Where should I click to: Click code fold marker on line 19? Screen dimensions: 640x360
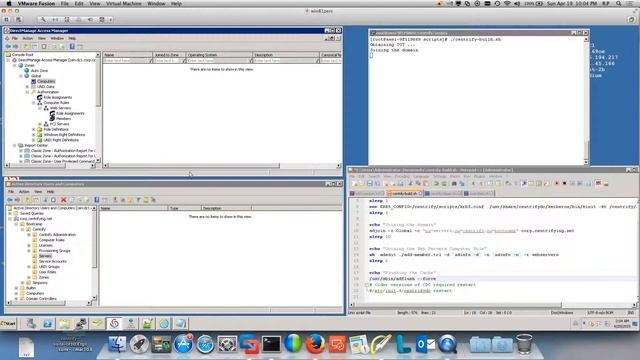click(x=366, y=285)
